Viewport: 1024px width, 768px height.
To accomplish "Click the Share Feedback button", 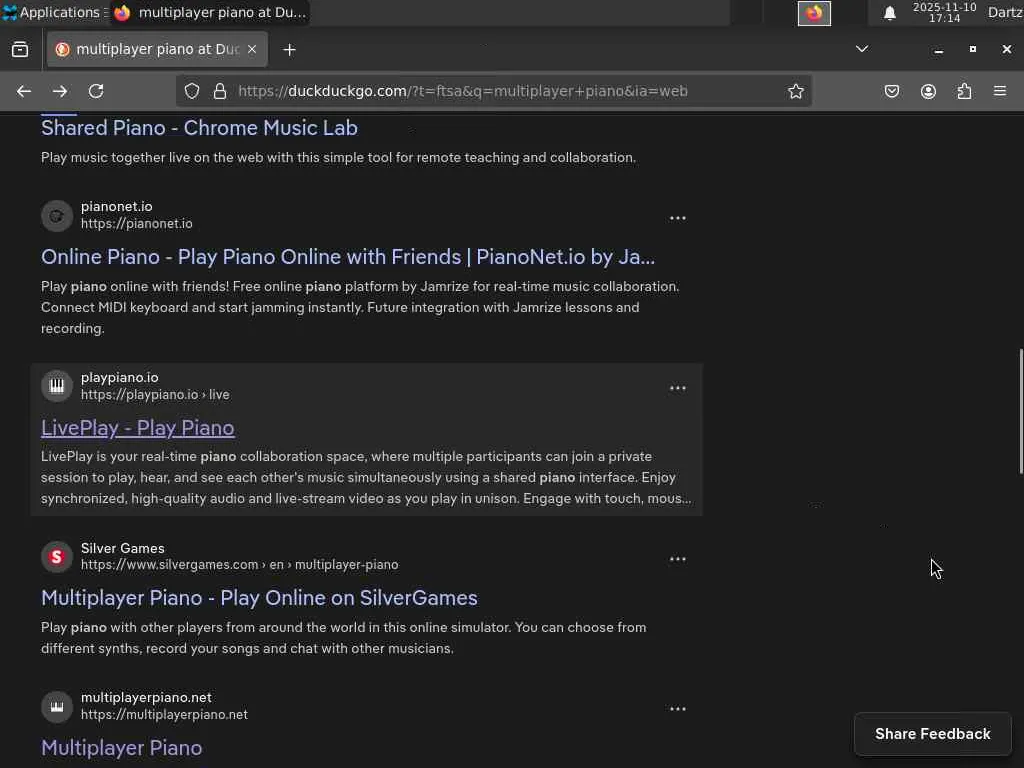I will coord(933,734).
